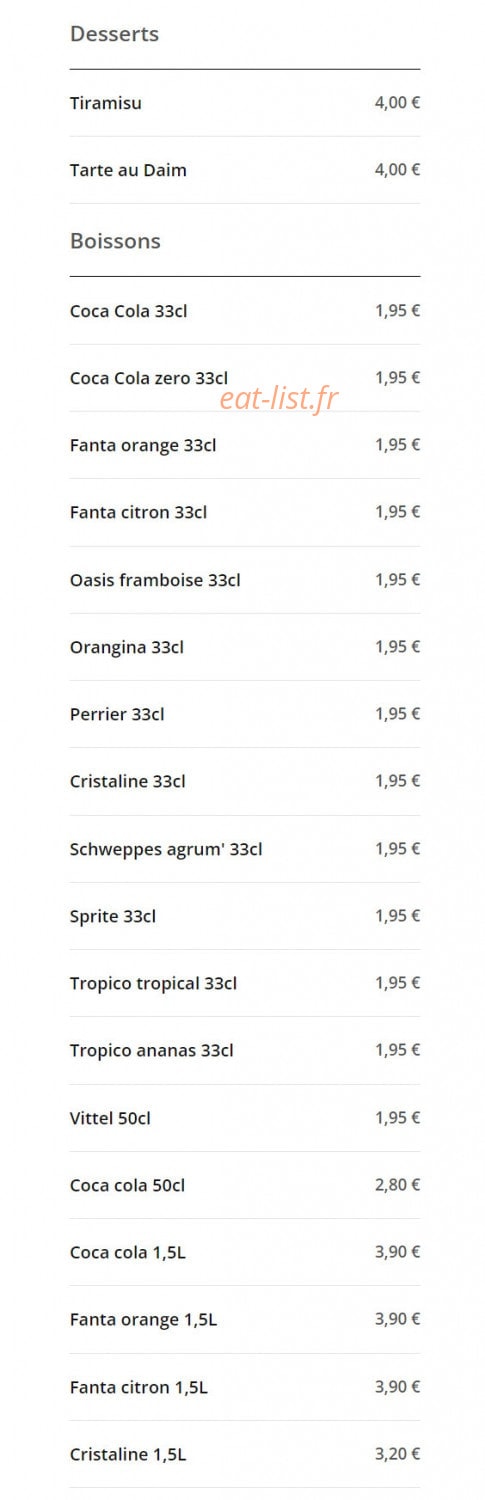Select Cristaline 1,5L
Viewport: 485px width, 1500px height.
coord(245,1454)
